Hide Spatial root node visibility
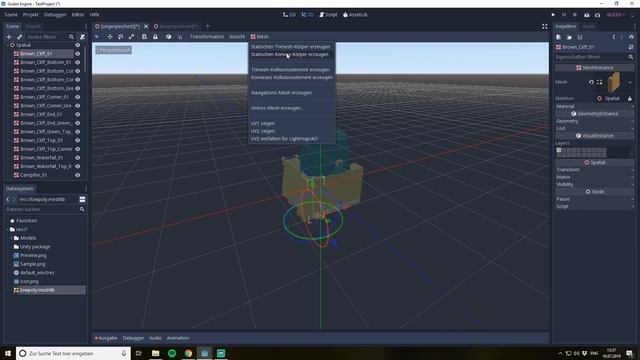The height and width of the screenshot is (360, 640). [x=77, y=45]
